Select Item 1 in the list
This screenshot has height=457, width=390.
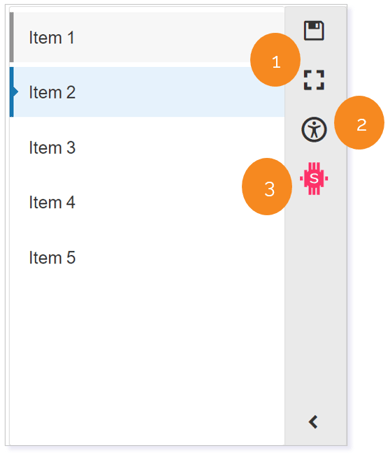52,37
